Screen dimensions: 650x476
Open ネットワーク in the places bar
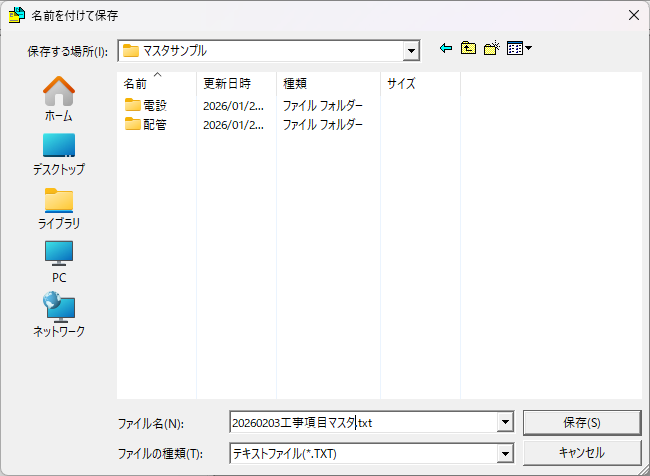pyautogui.click(x=59, y=315)
